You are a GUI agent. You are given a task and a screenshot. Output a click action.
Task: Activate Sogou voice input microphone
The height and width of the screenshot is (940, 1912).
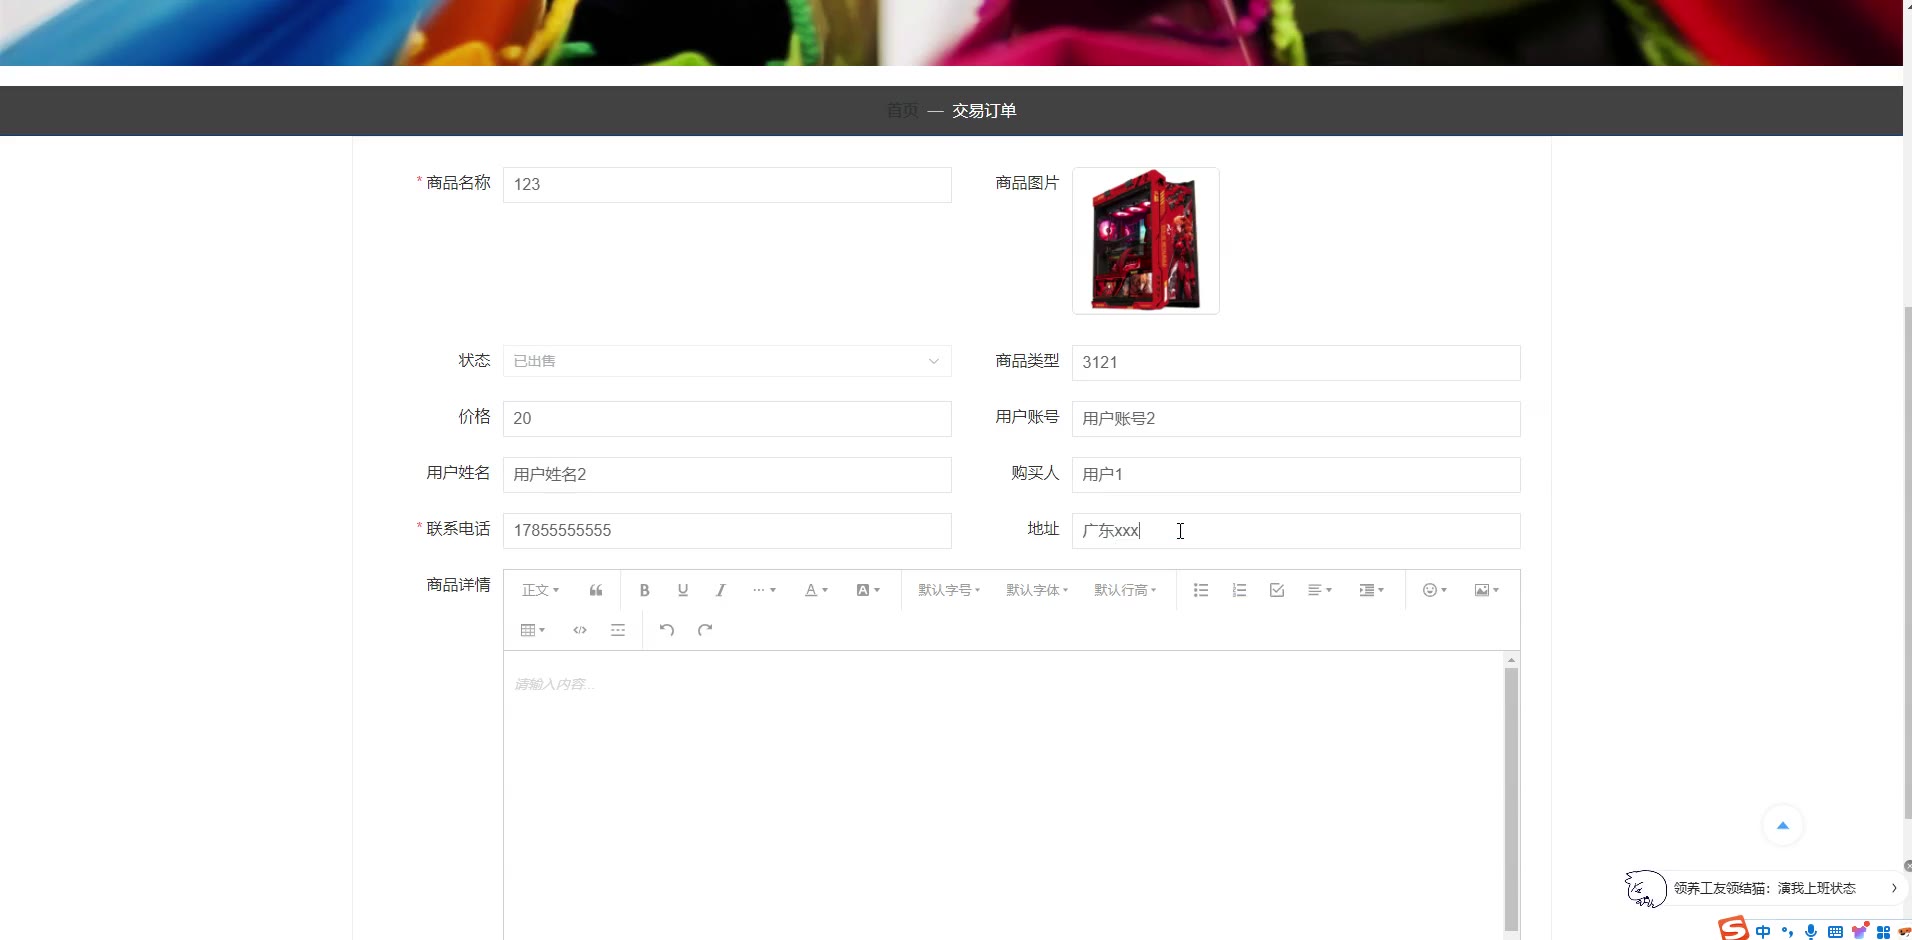[1811, 932]
